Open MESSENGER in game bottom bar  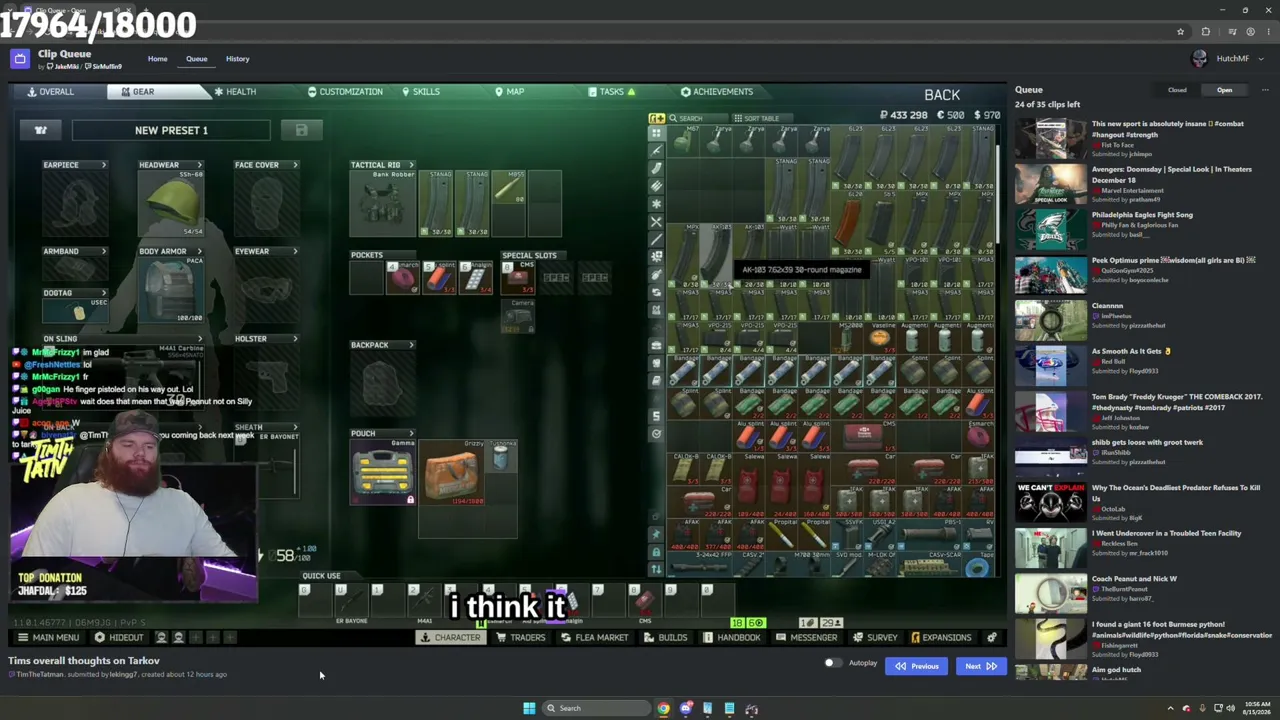tap(807, 637)
